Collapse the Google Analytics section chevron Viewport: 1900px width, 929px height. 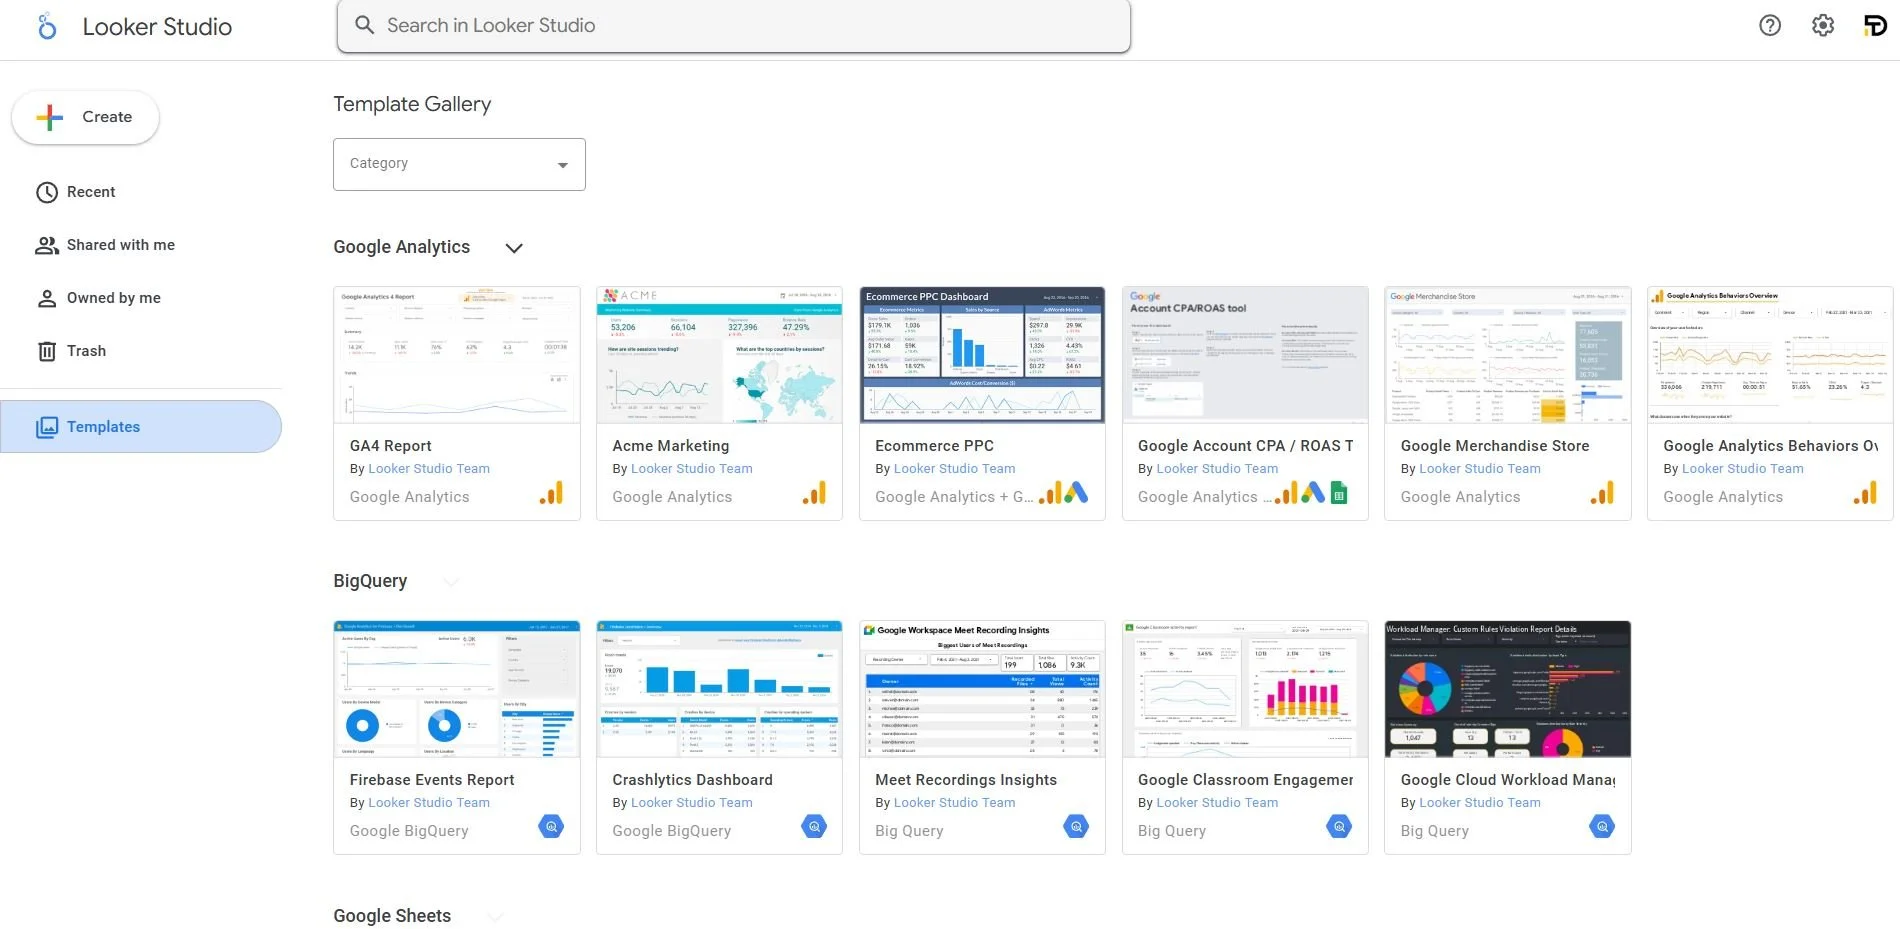[514, 248]
